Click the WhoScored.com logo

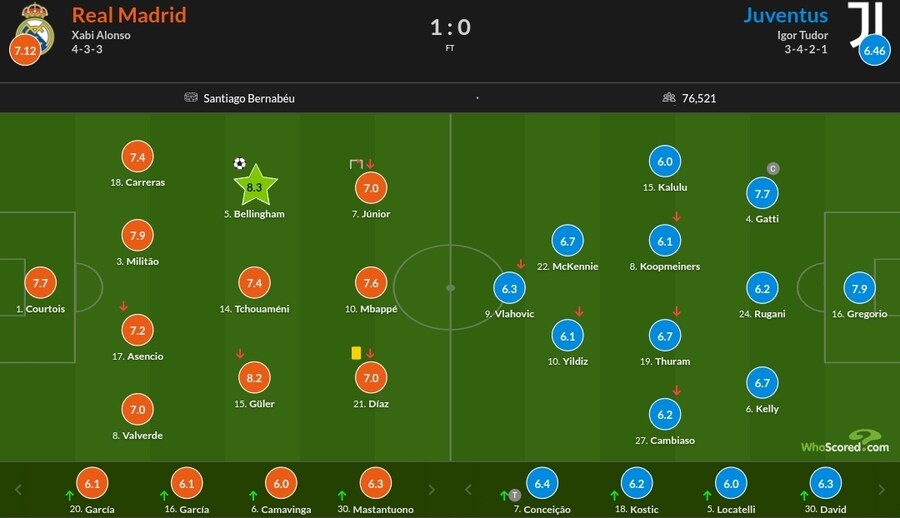[845, 441]
